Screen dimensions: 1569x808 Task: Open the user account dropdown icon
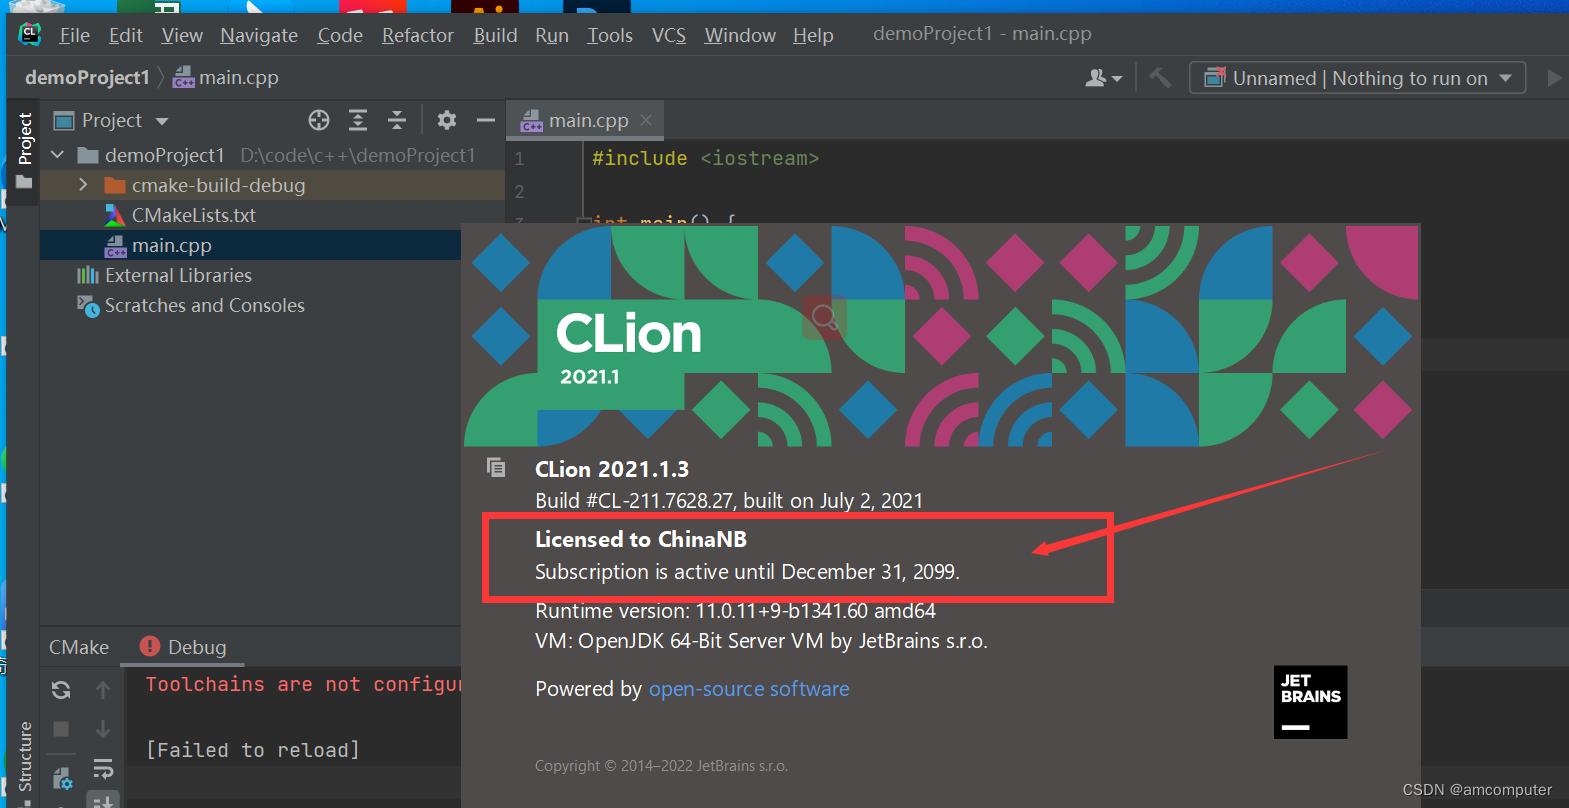[1104, 78]
